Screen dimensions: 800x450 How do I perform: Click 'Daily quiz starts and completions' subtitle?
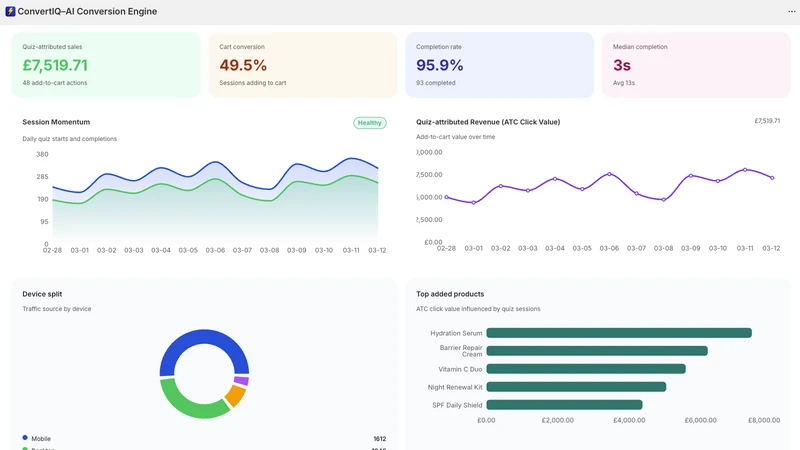click(69, 139)
